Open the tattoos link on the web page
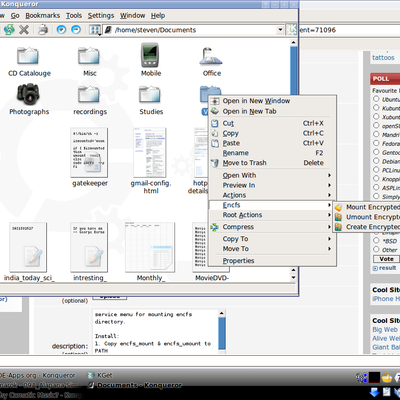 coord(383,57)
